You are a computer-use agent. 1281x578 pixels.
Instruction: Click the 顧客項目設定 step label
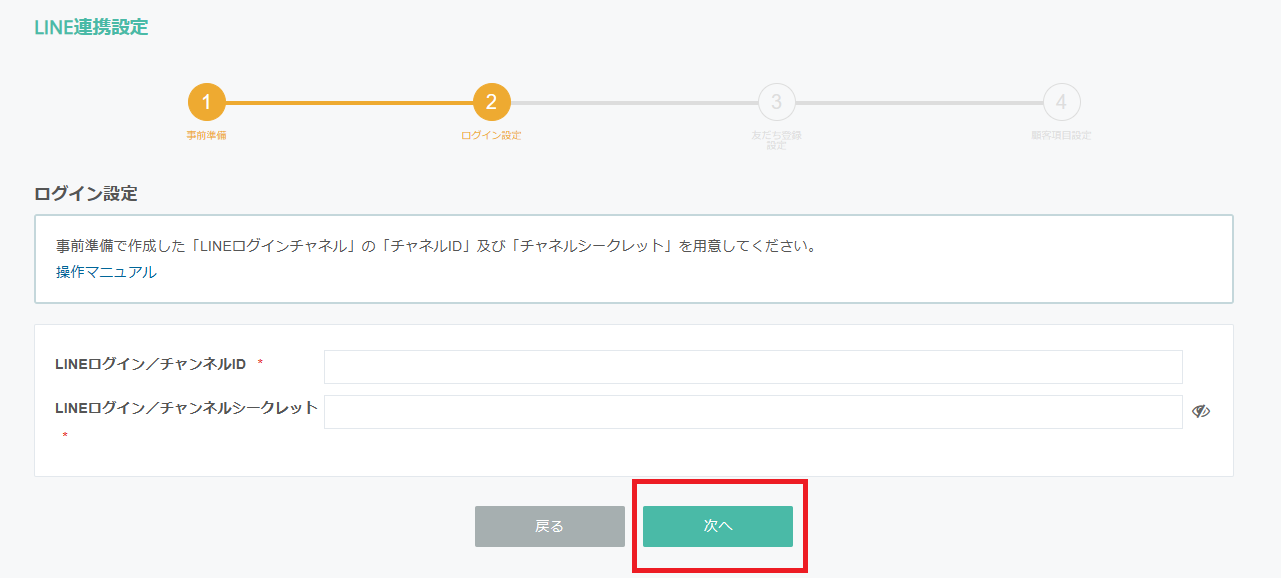(x=1061, y=135)
